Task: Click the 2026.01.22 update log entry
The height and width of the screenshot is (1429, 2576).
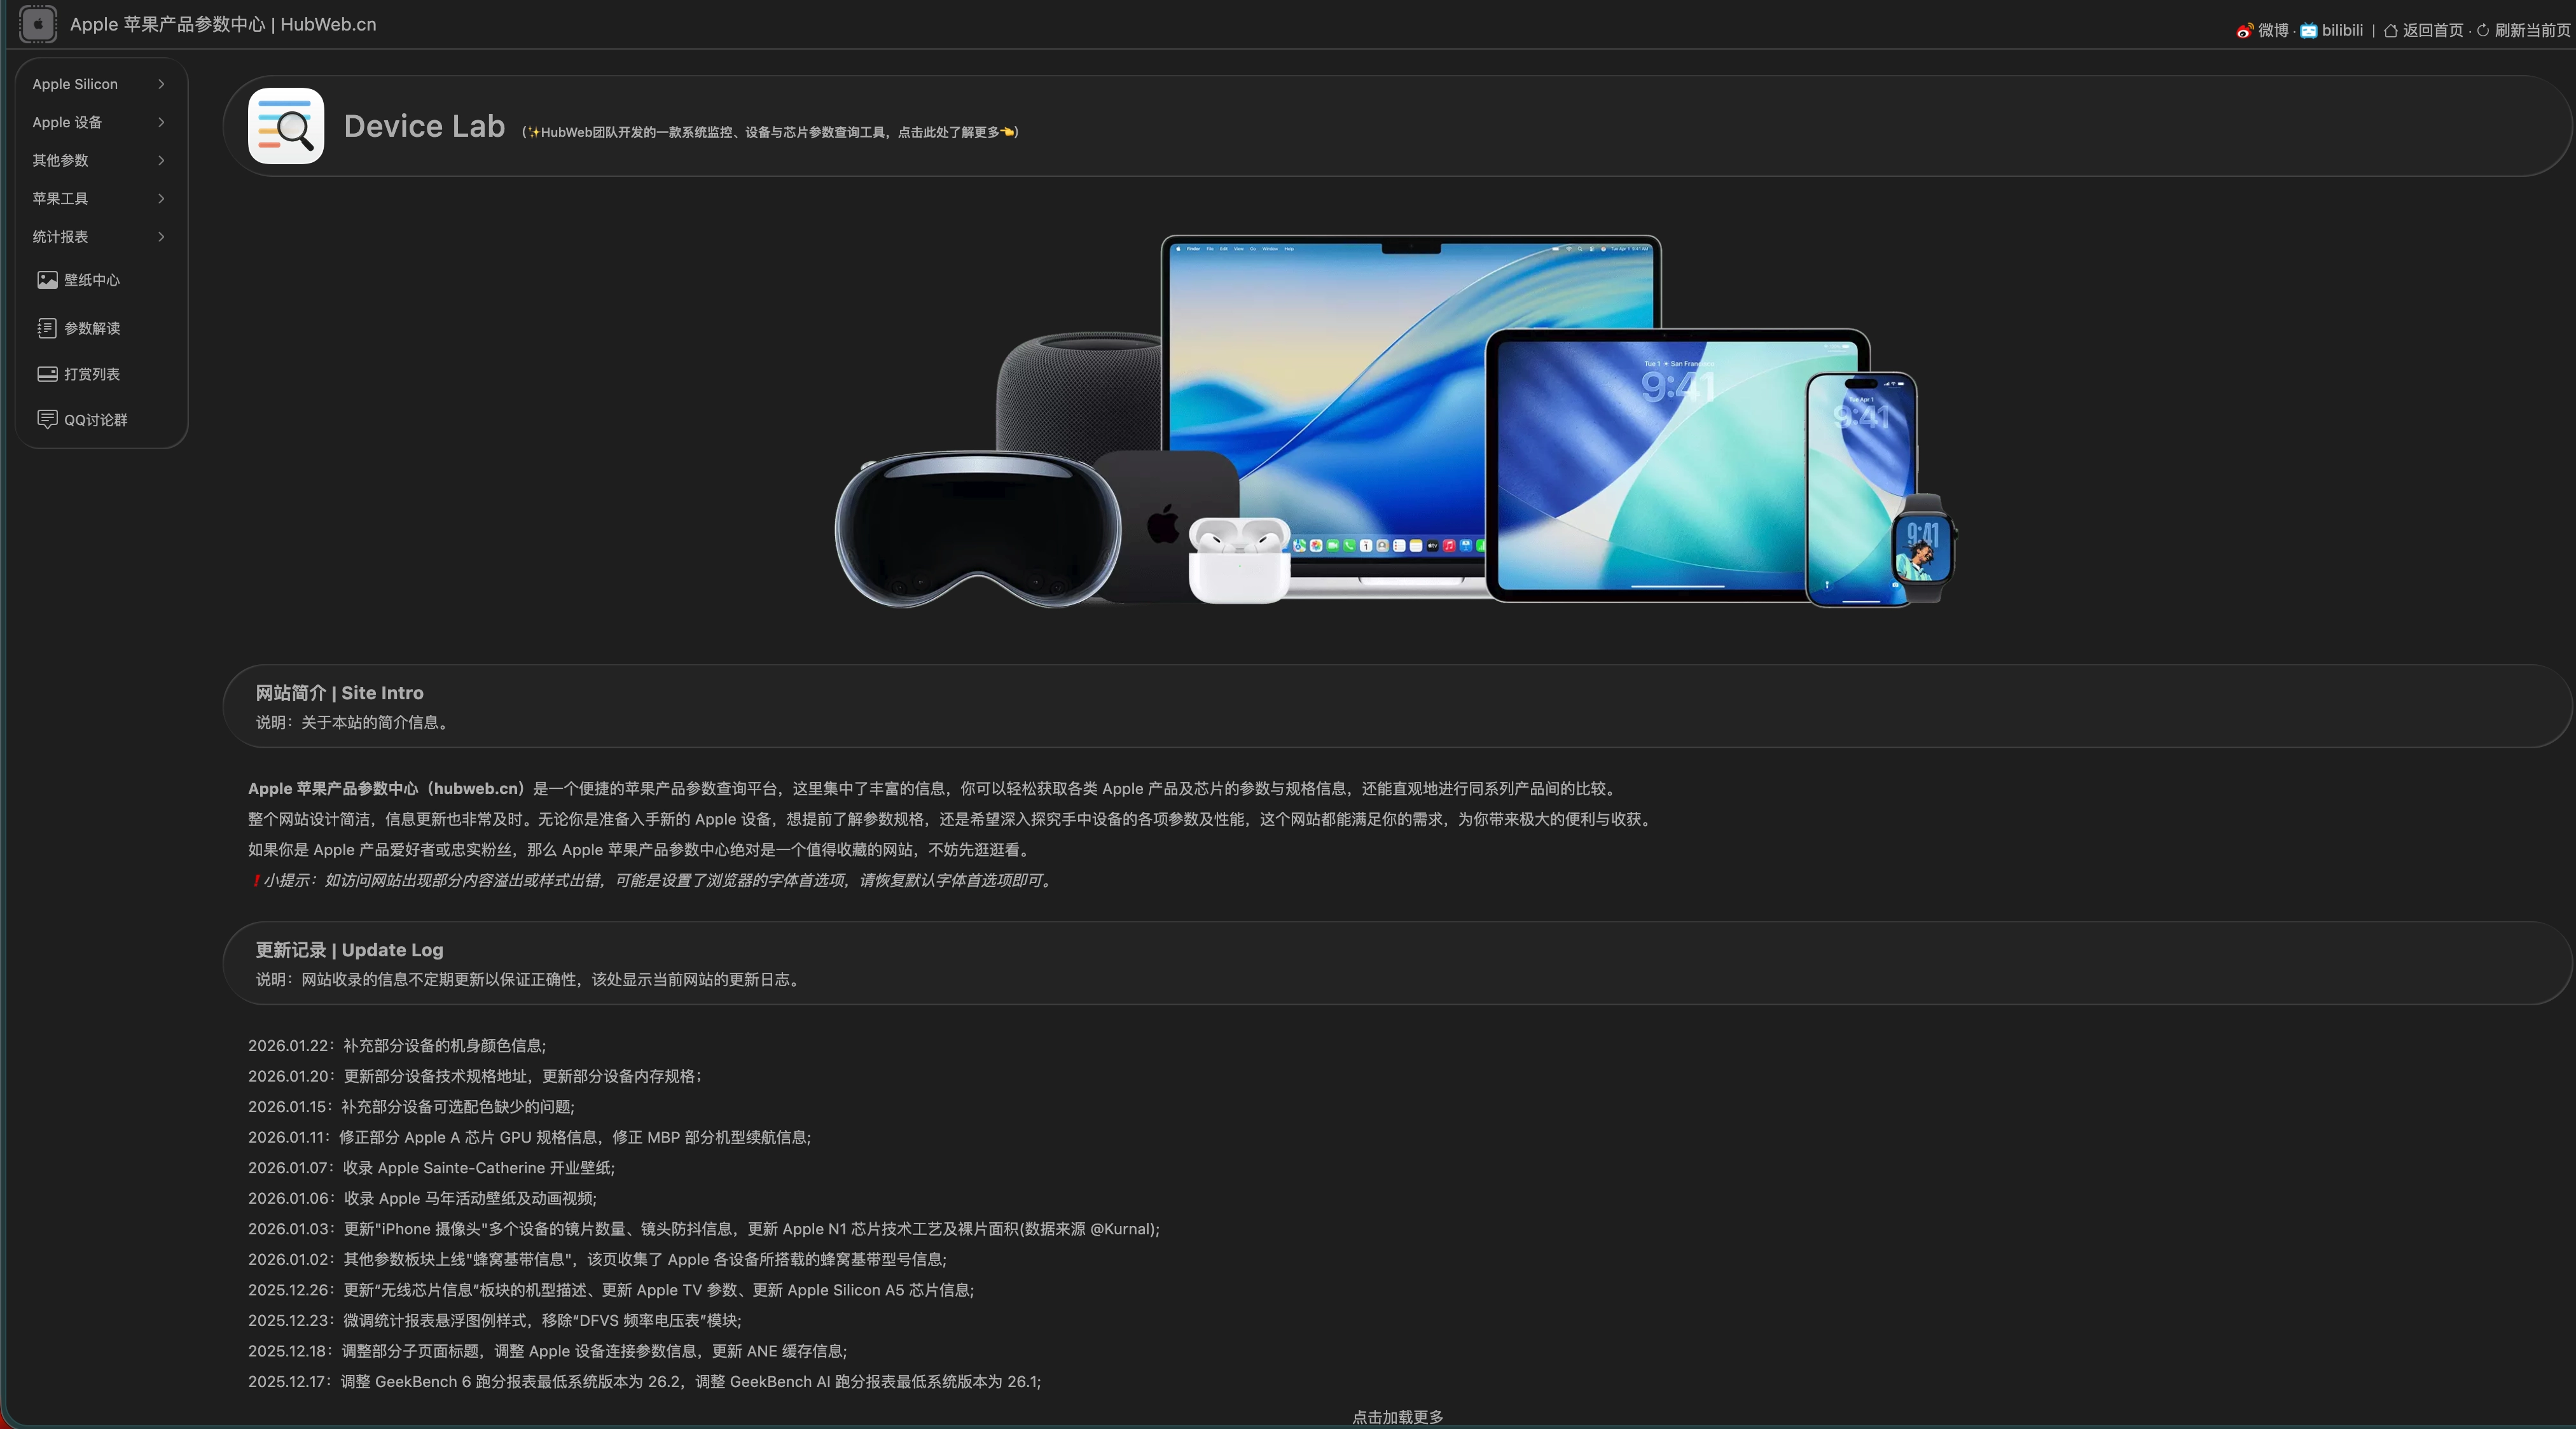Action: pos(397,1045)
